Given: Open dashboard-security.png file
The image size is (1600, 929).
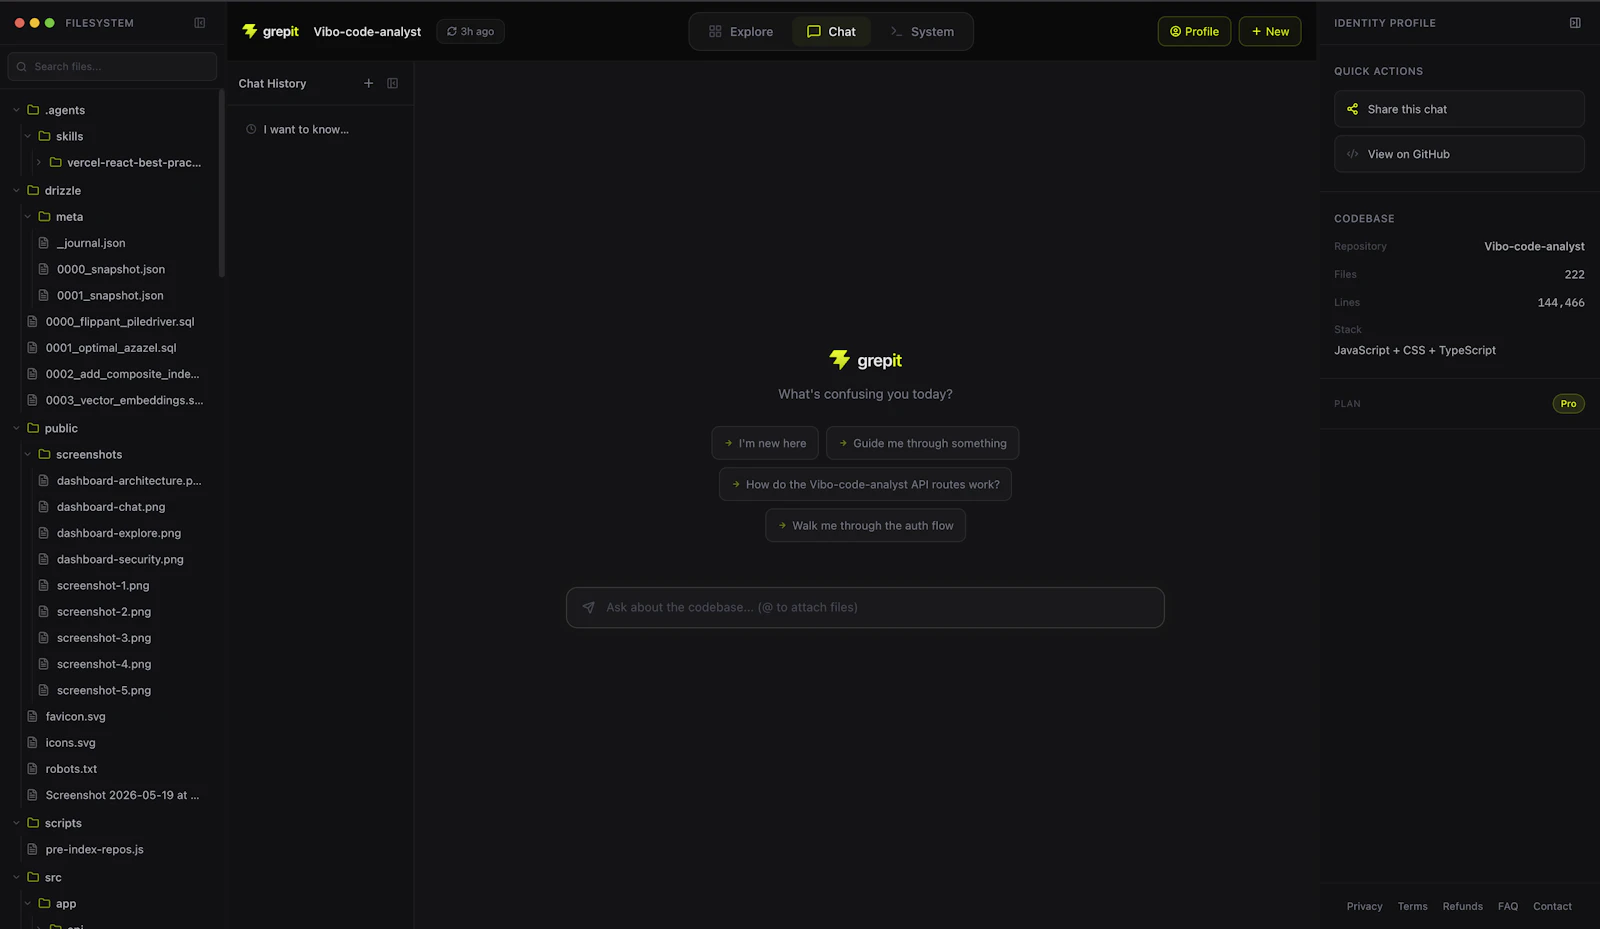Looking at the screenshot, I should (x=120, y=559).
